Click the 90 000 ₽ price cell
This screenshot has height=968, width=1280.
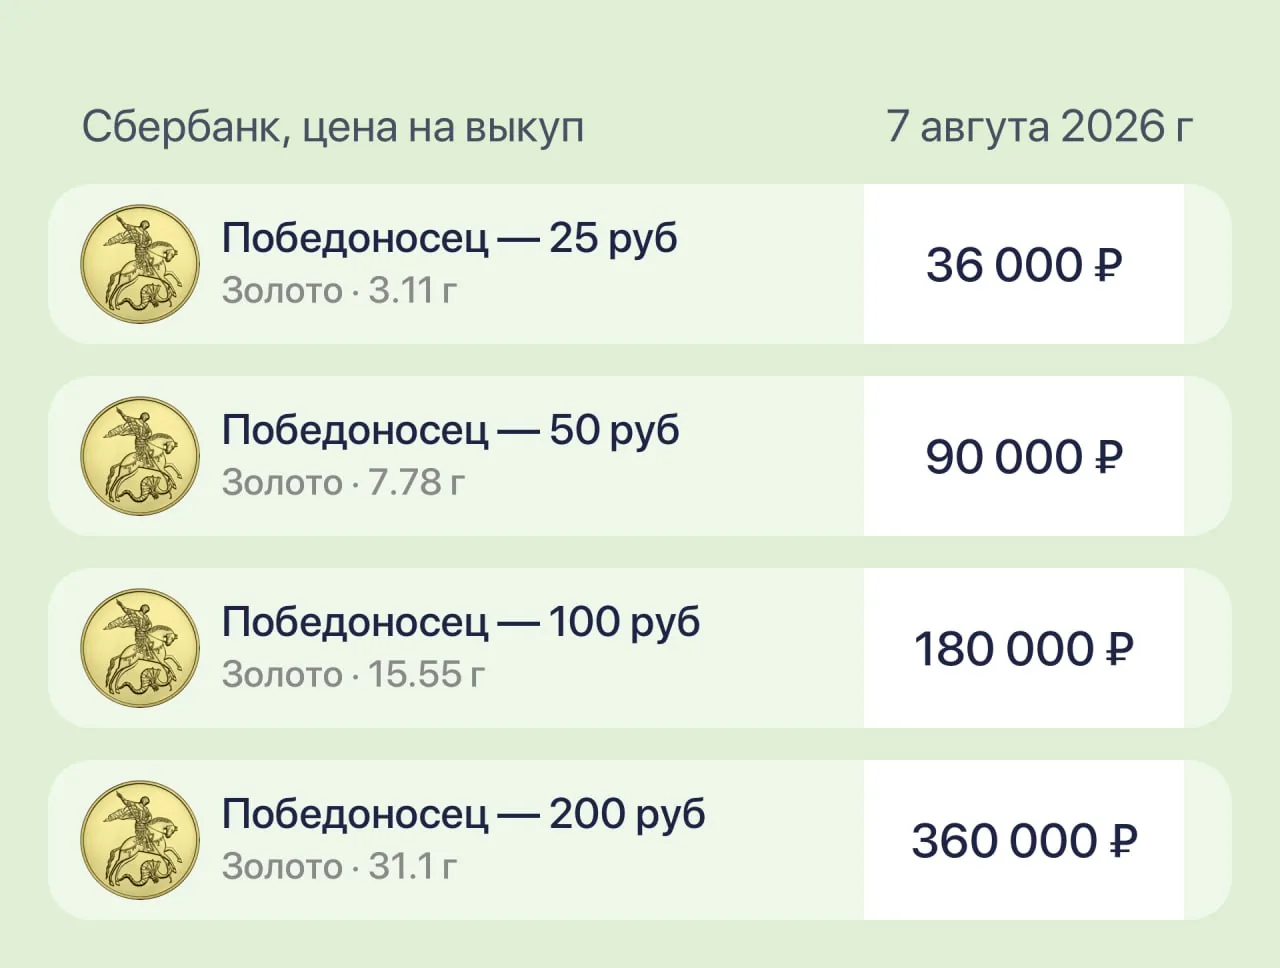(1024, 456)
